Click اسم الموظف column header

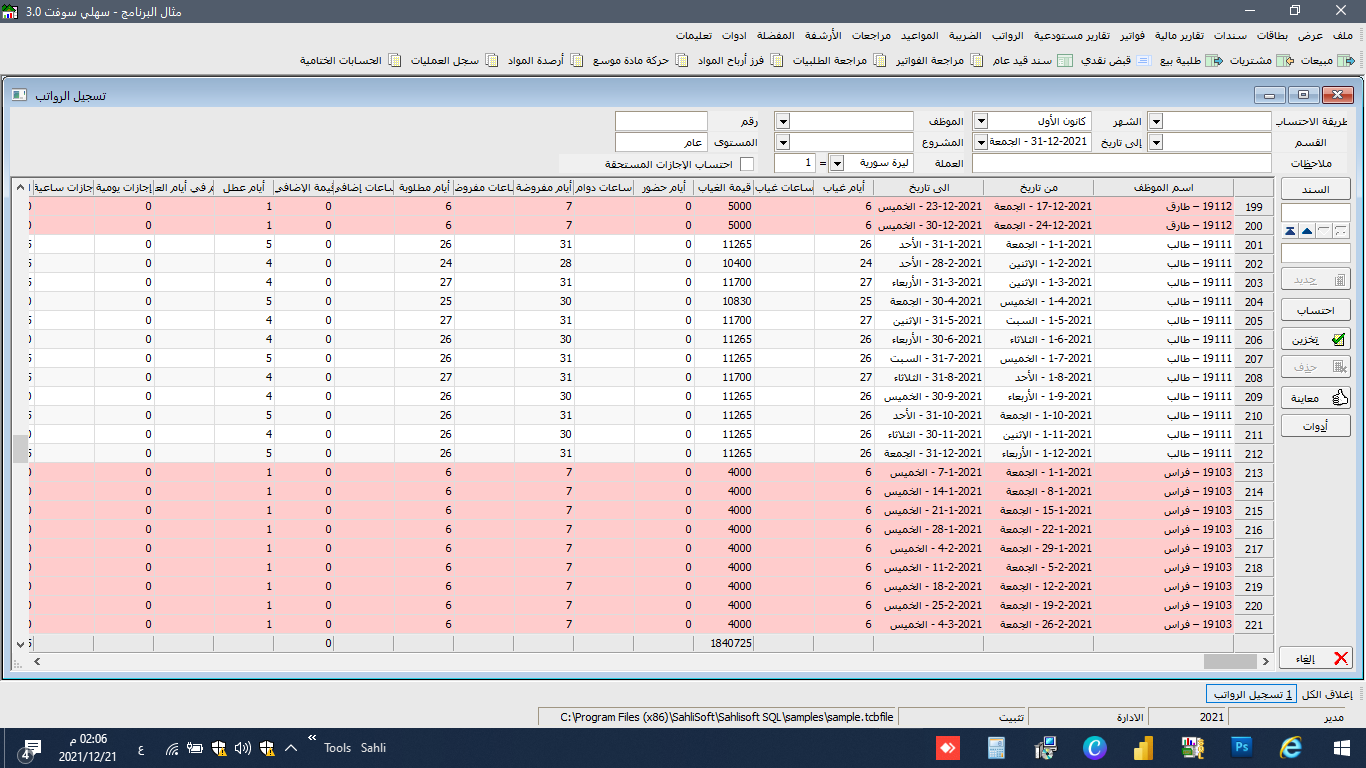coord(1163,188)
